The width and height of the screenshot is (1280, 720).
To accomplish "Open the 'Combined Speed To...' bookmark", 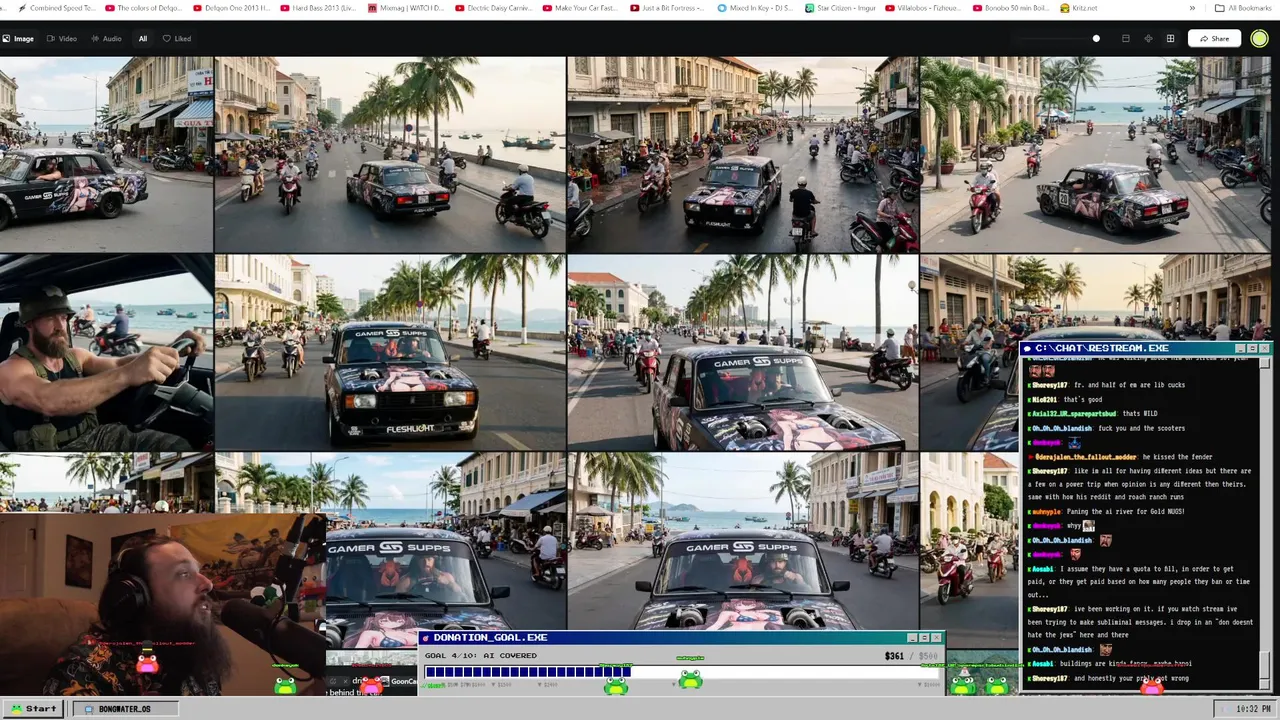I will click(x=56, y=8).
